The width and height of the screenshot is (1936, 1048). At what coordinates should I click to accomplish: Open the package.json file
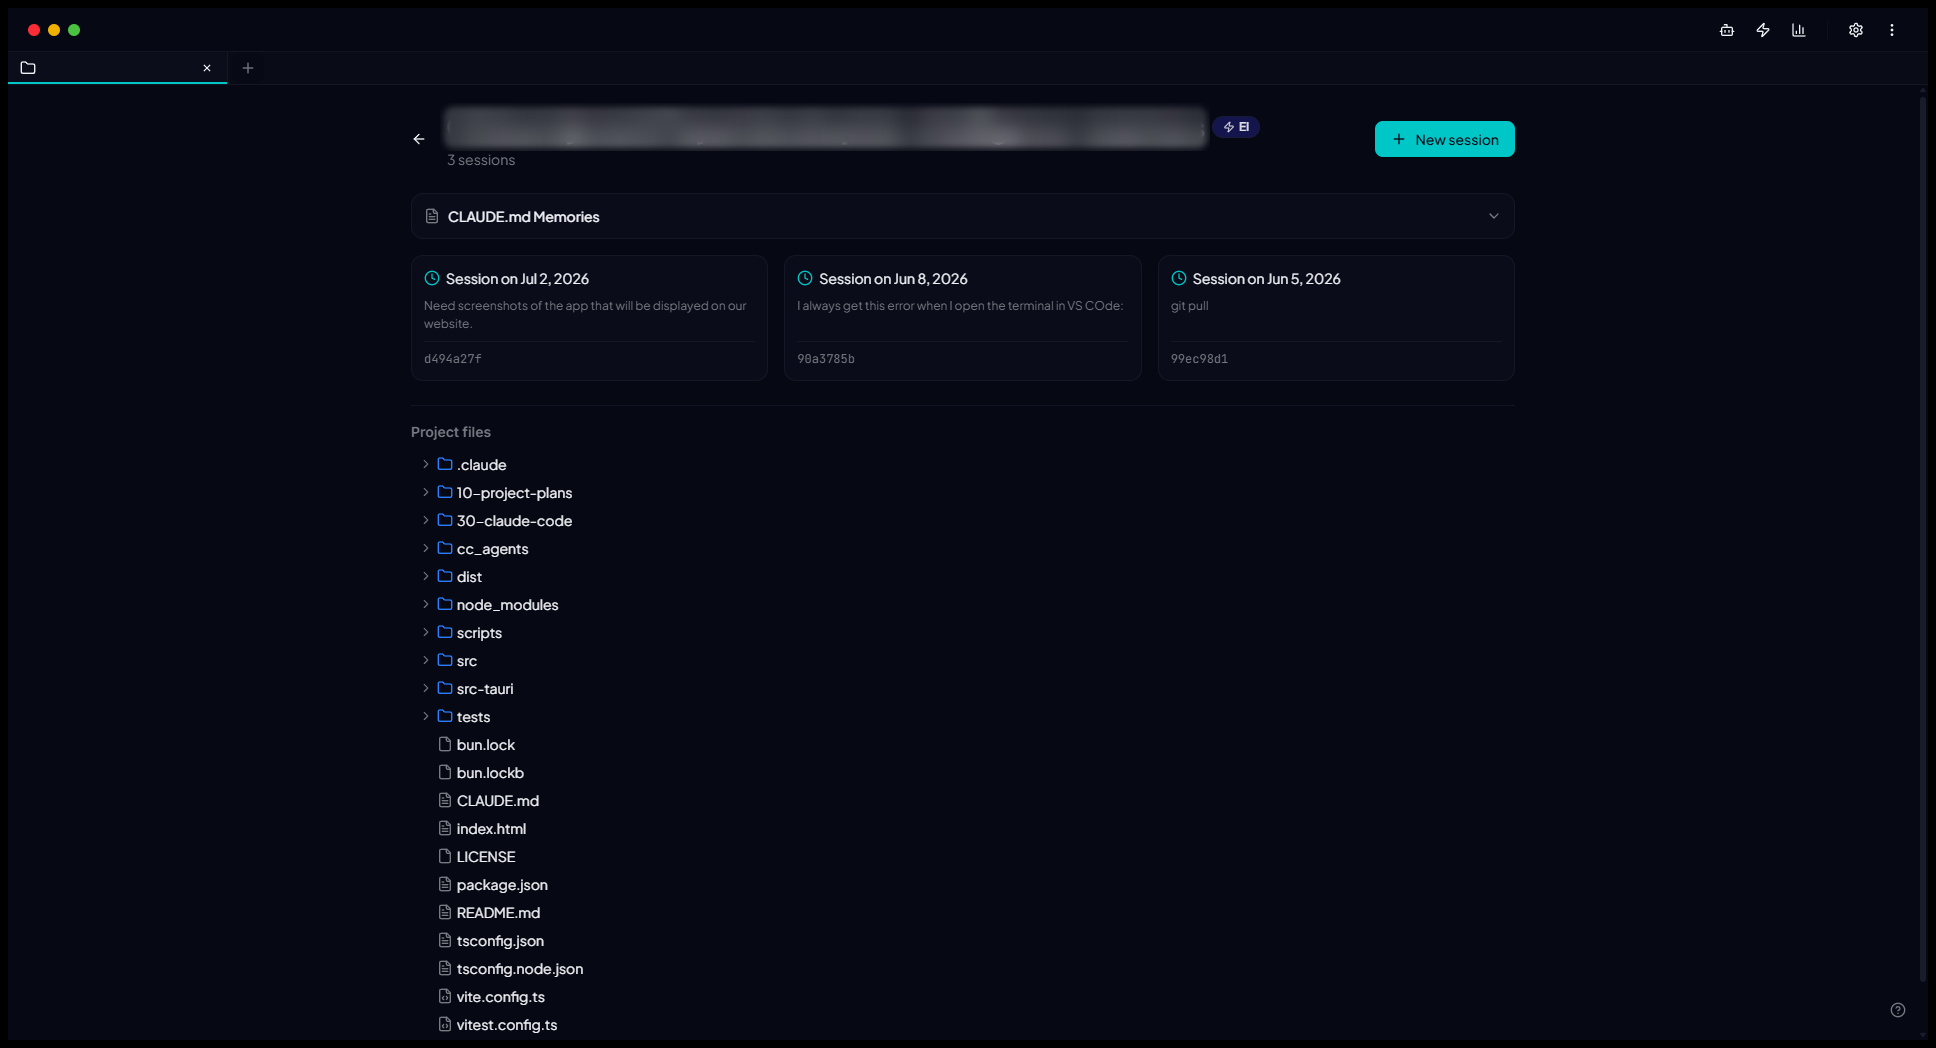click(502, 885)
